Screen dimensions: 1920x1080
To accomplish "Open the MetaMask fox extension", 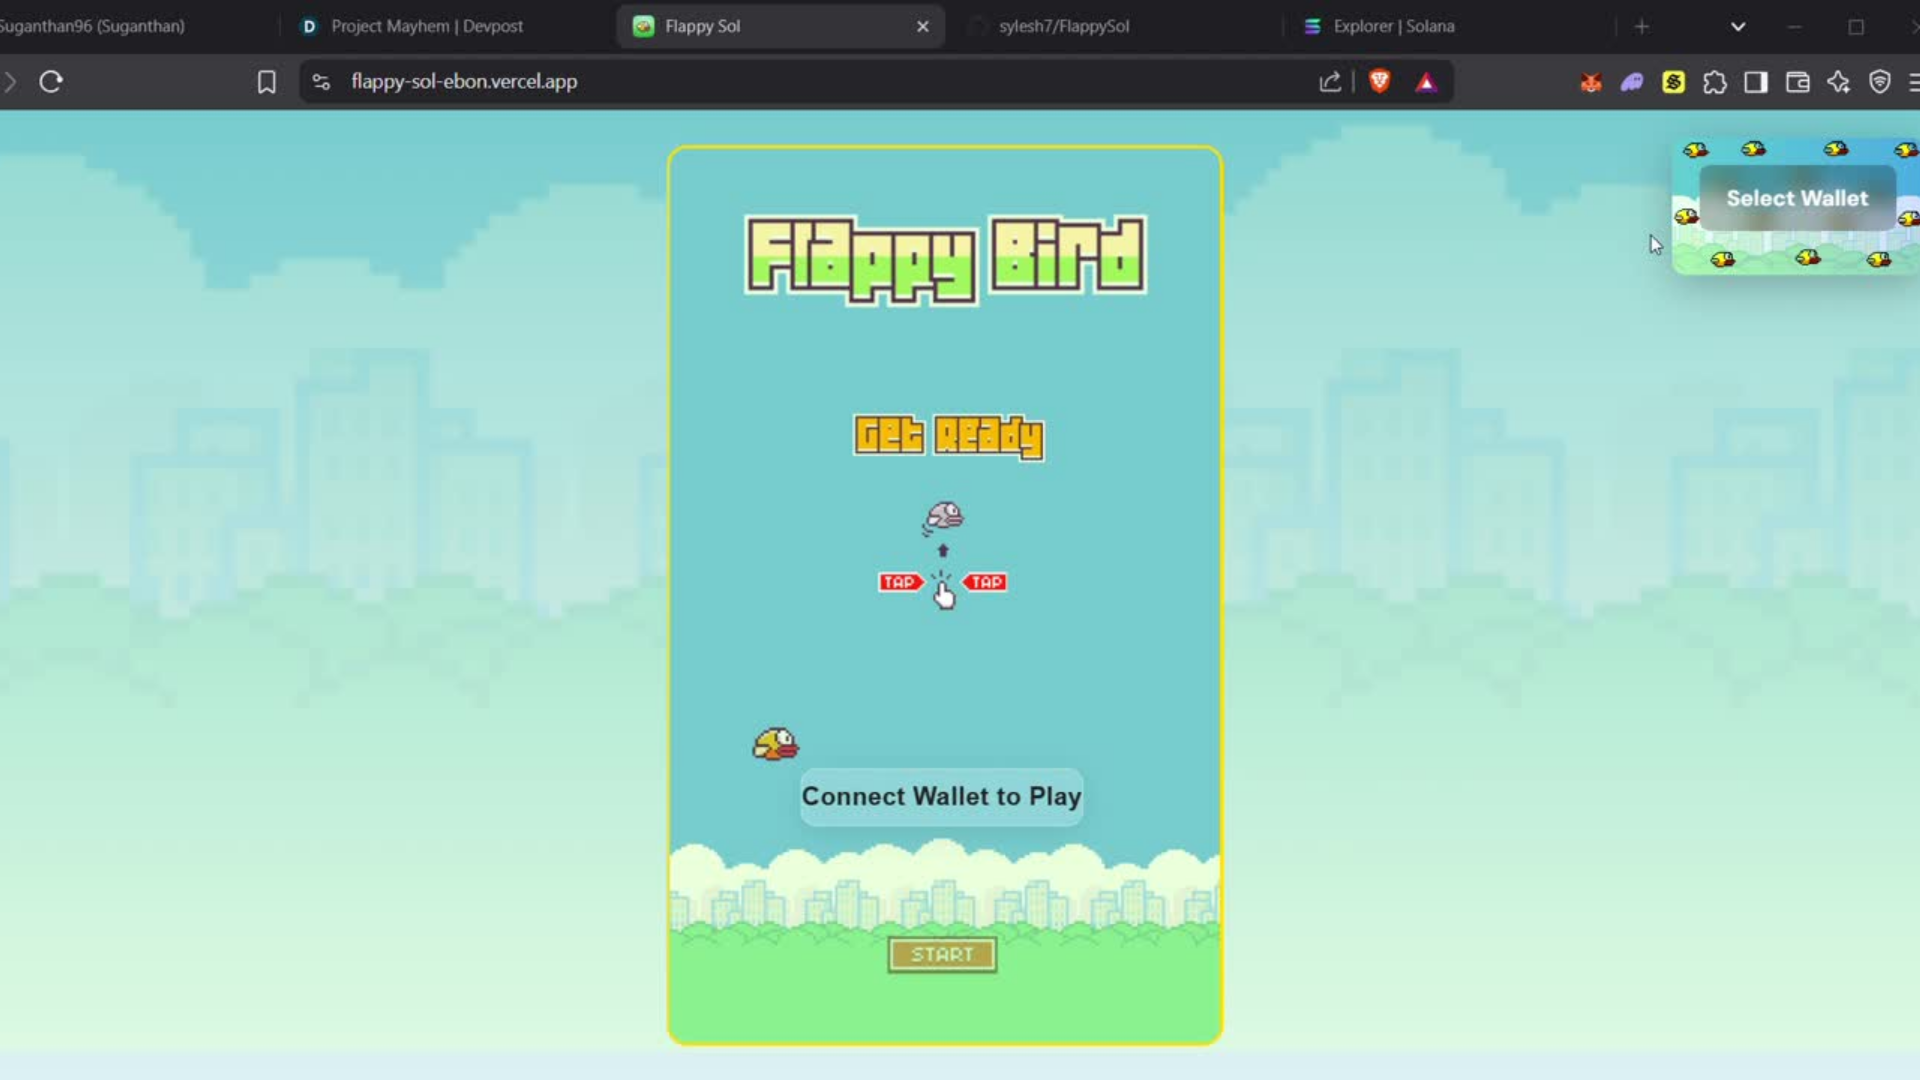I will [x=1590, y=82].
